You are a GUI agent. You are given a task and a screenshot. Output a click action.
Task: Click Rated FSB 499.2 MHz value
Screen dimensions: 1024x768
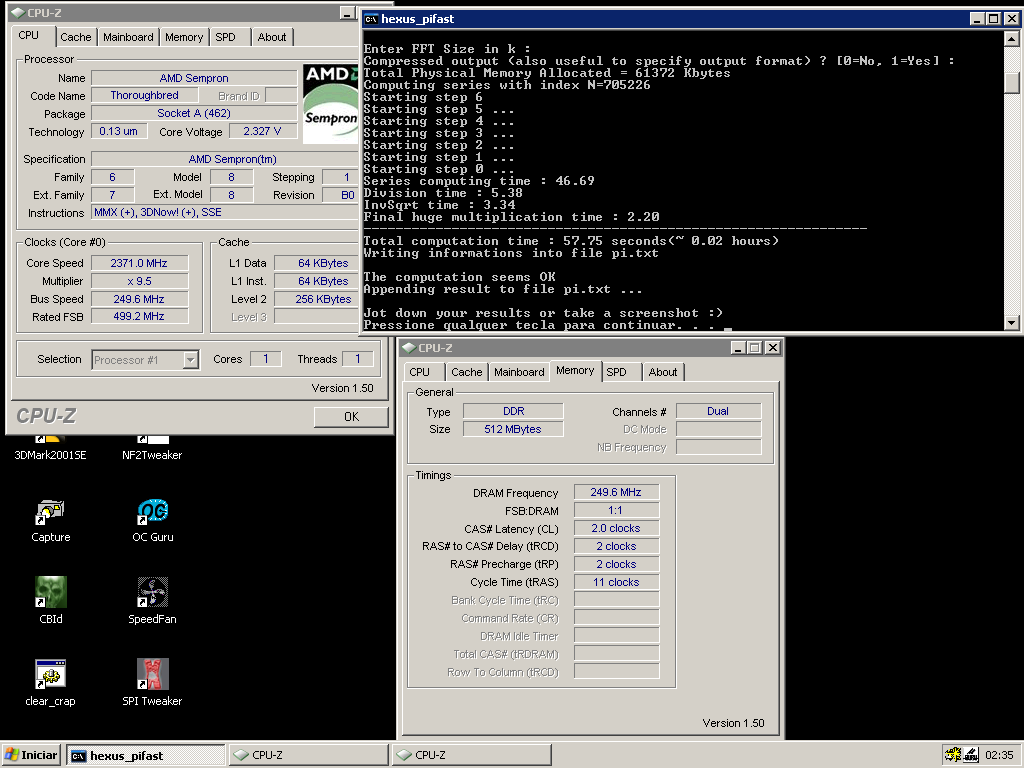(139, 316)
